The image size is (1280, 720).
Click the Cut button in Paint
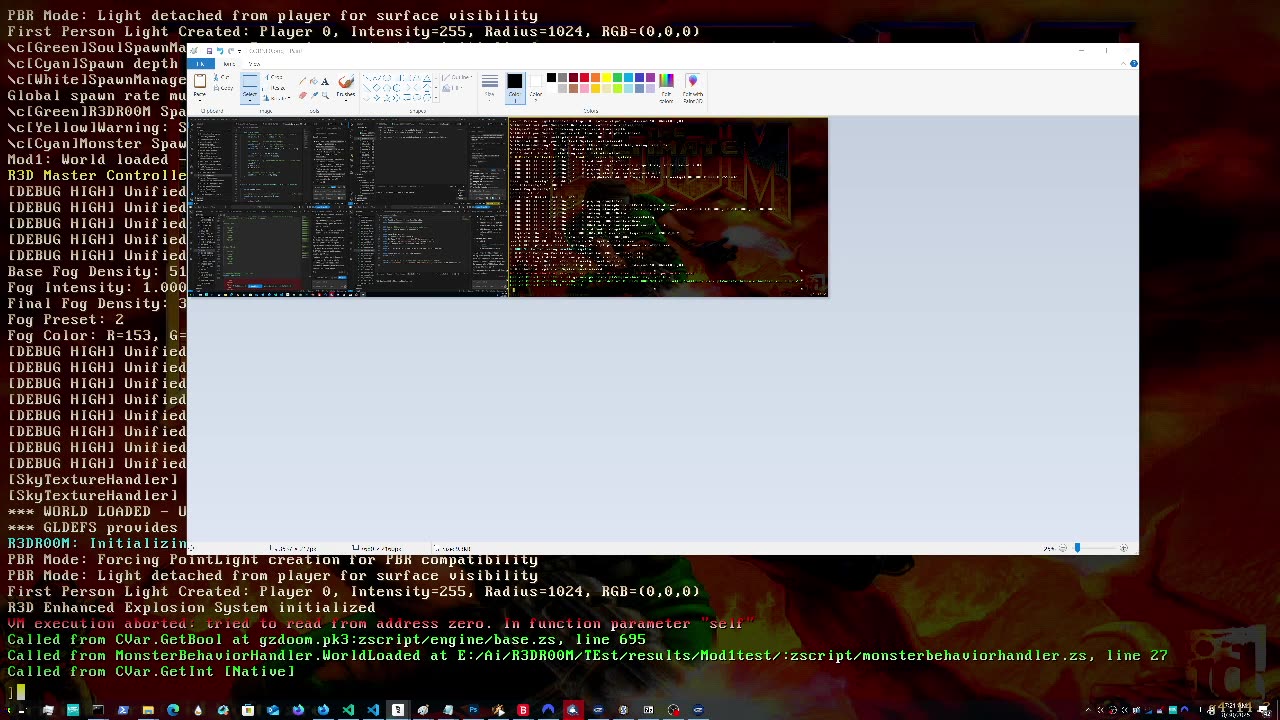[x=222, y=77]
